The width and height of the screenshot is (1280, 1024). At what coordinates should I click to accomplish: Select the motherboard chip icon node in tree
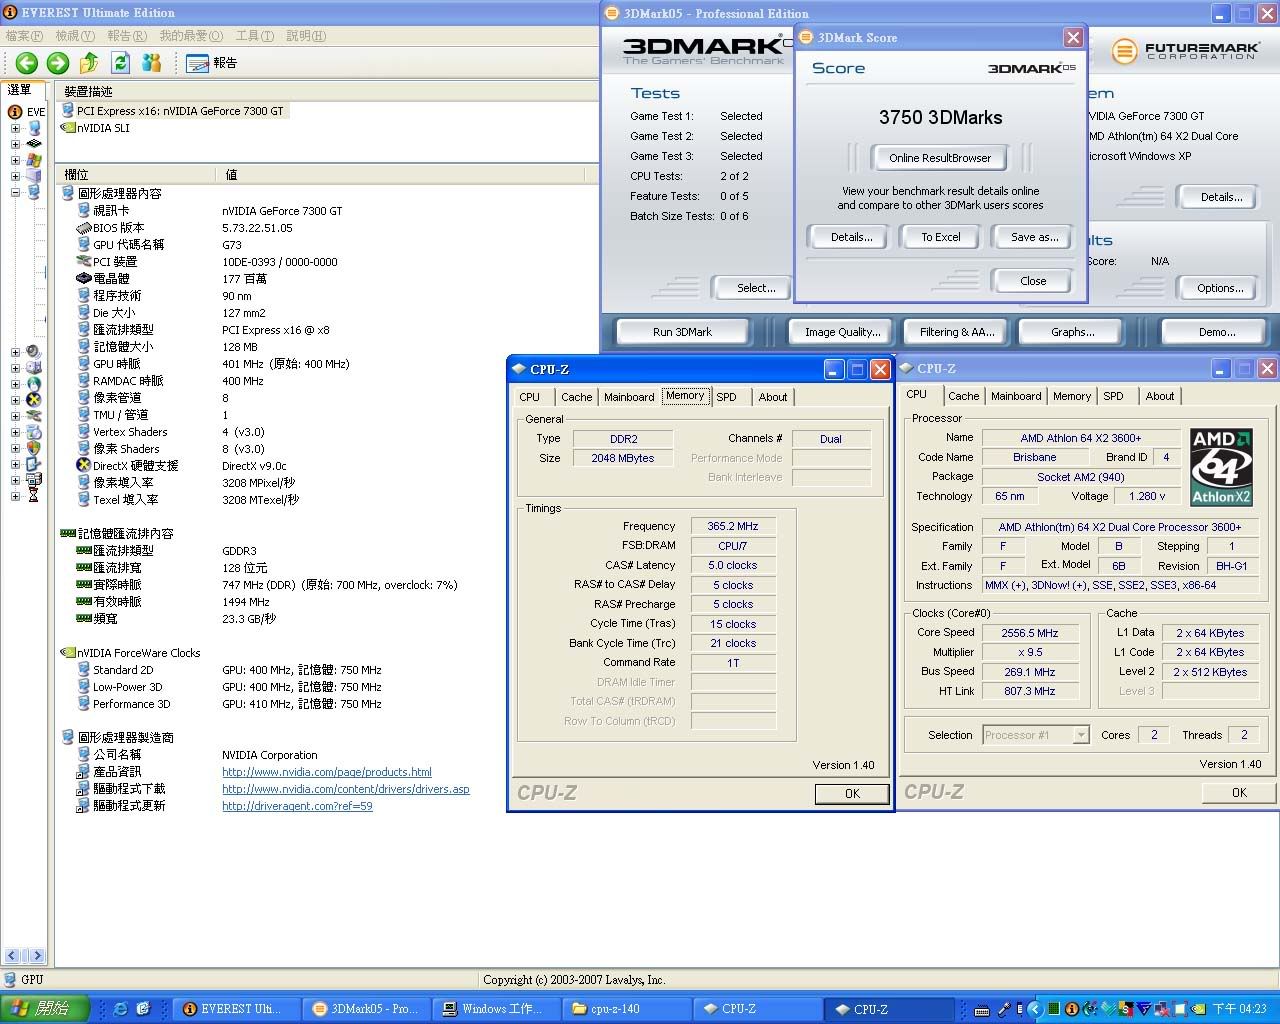[35, 144]
